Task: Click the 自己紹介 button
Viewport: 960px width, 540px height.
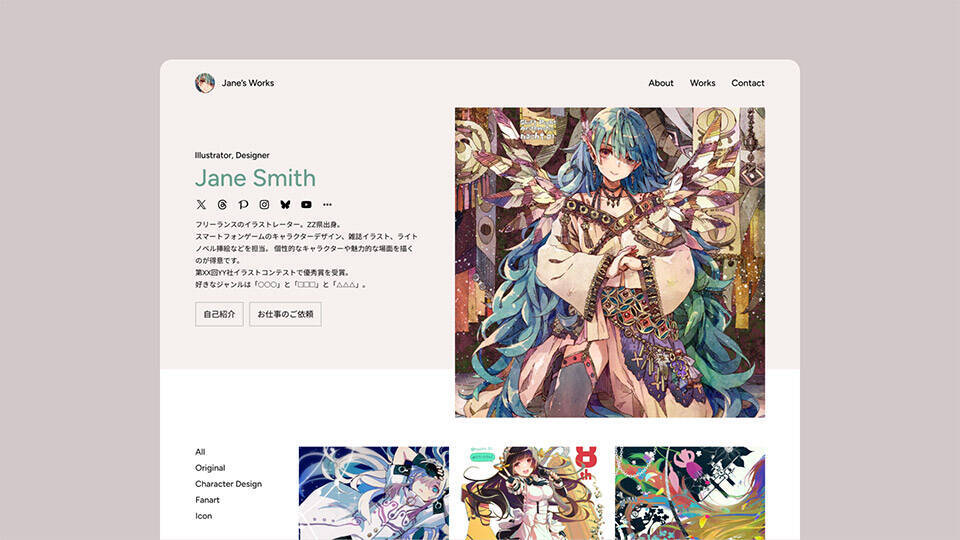Action: coord(219,314)
